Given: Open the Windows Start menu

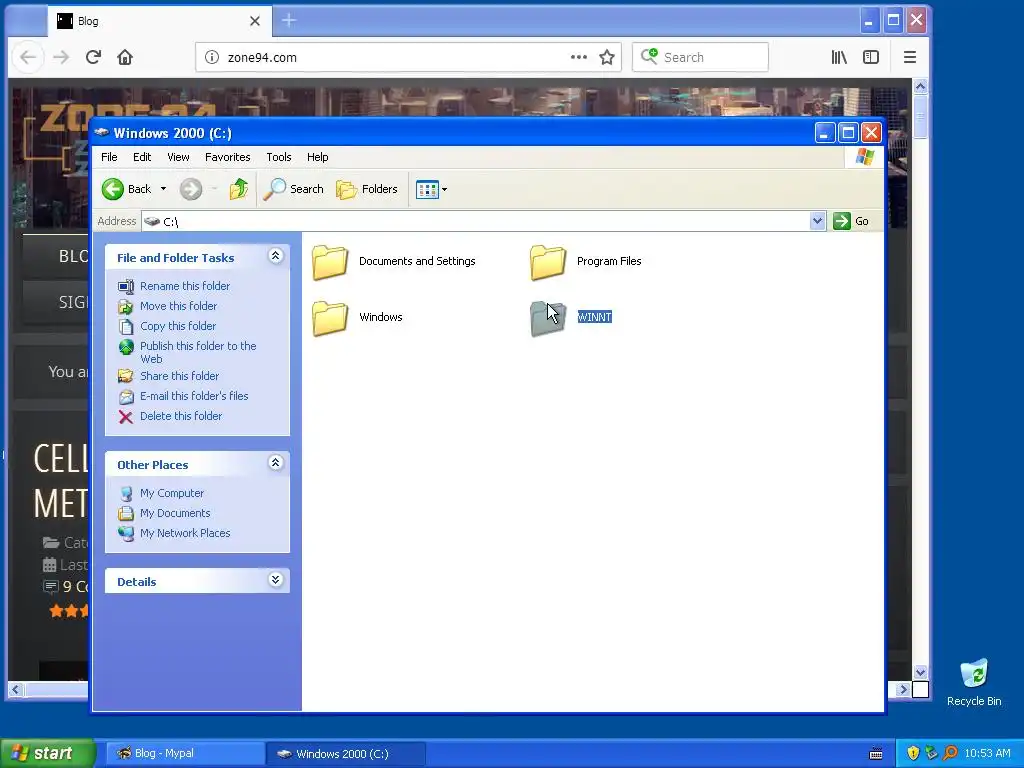Looking at the screenshot, I should click(47, 753).
